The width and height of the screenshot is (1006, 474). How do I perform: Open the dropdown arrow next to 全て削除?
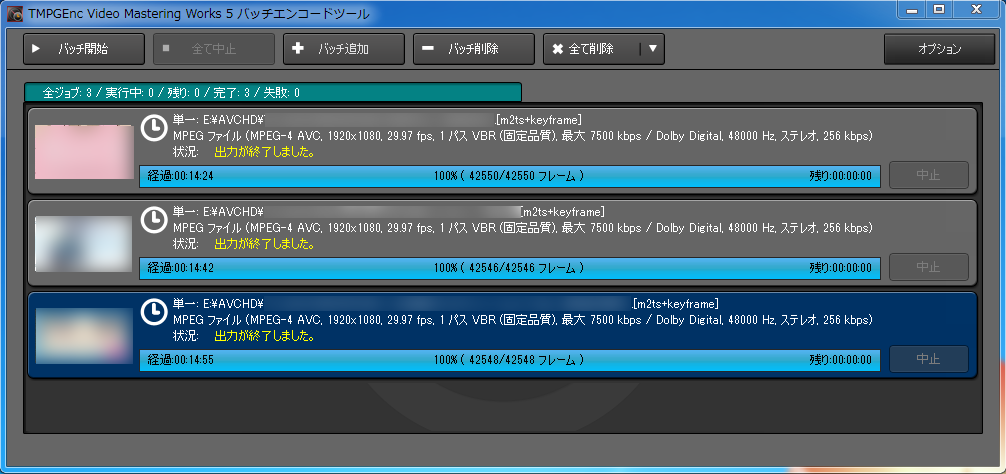(652, 49)
